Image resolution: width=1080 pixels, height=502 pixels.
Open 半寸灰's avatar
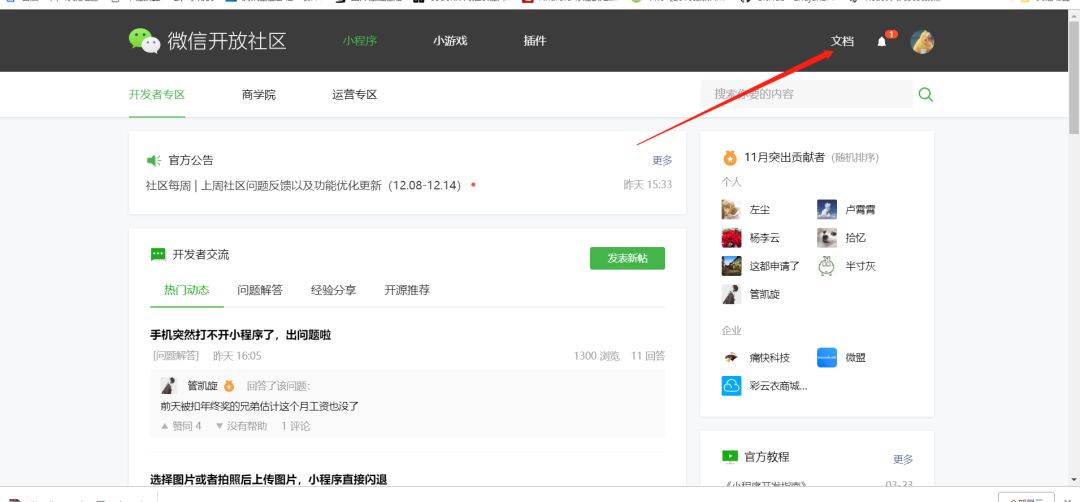(827, 266)
